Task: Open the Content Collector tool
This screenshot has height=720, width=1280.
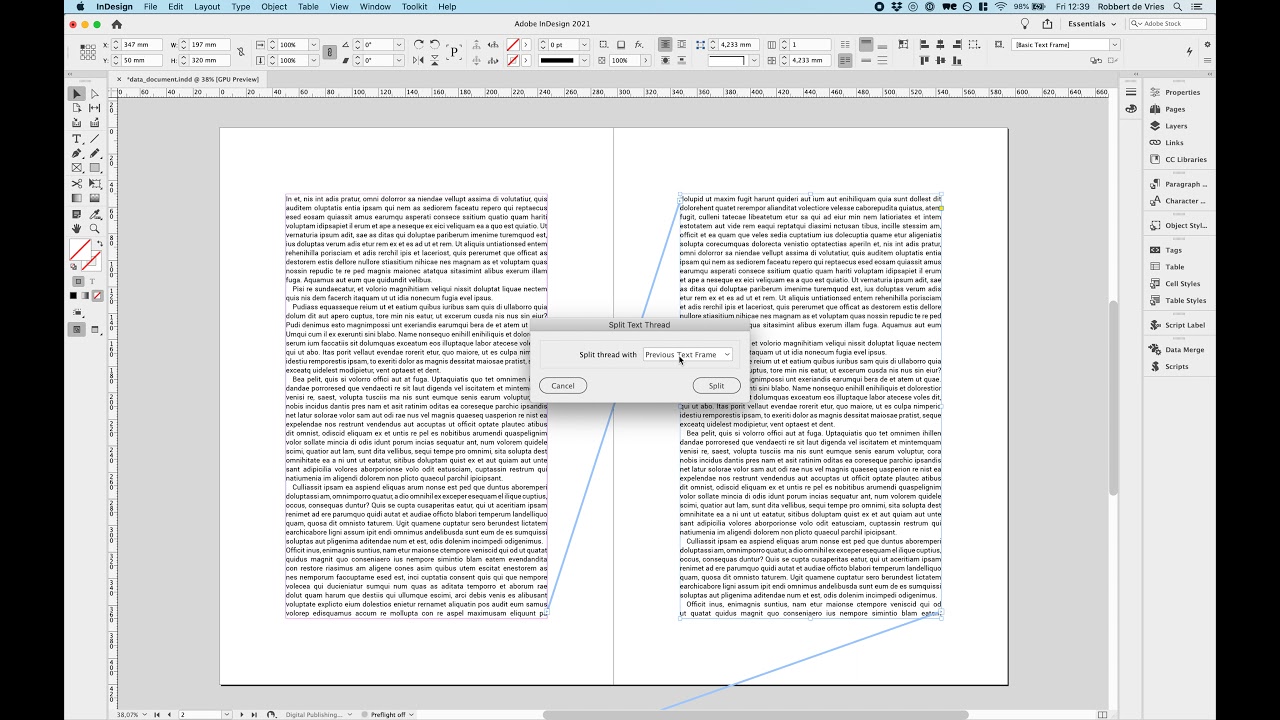Action: [x=77, y=123]
